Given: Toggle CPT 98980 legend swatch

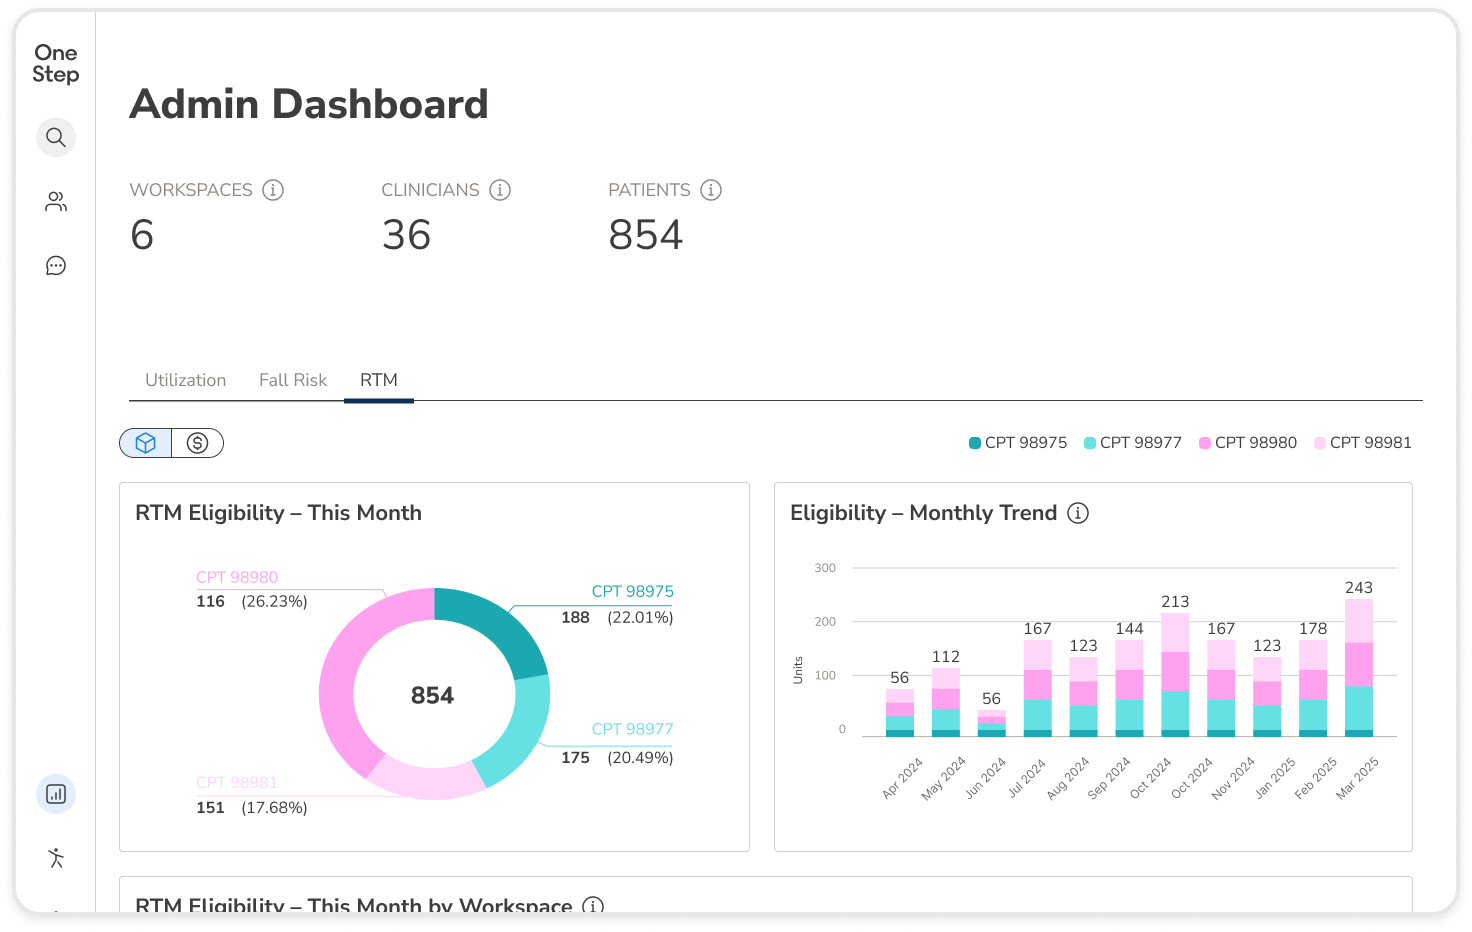Looking at the screenshot, I should (x=1205, y=443).
